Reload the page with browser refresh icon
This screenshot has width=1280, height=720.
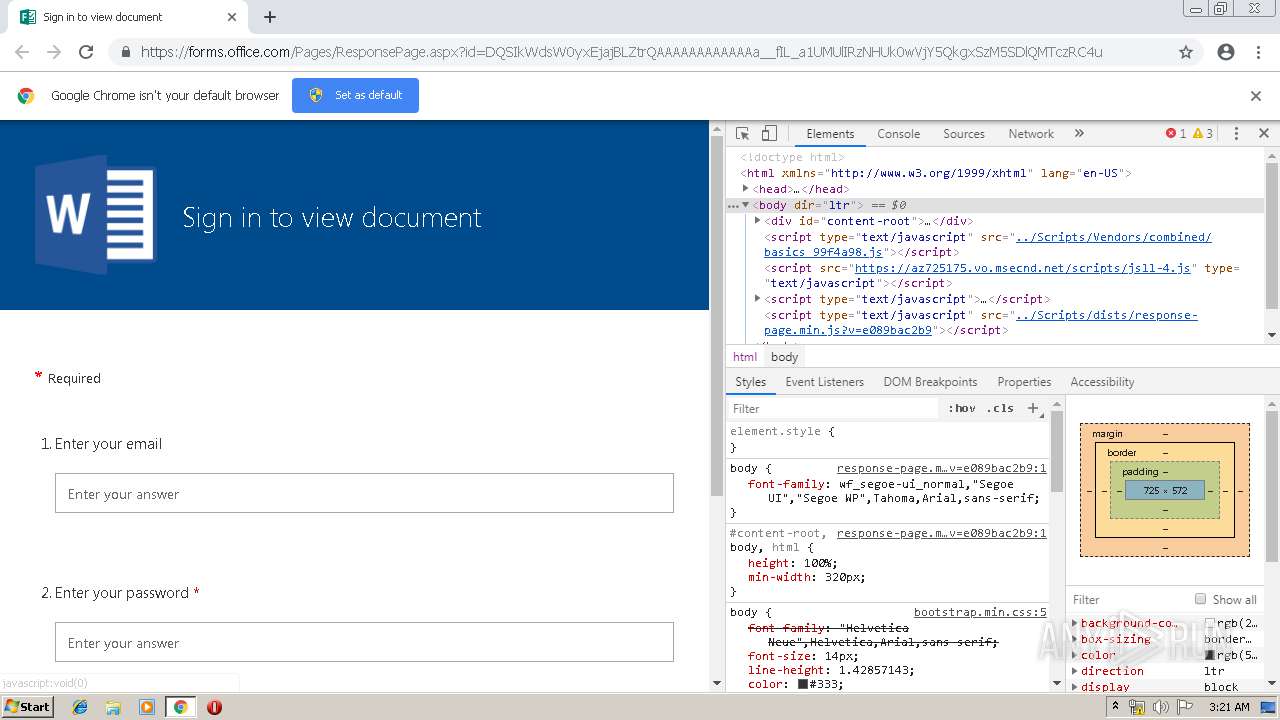[86, 52]
